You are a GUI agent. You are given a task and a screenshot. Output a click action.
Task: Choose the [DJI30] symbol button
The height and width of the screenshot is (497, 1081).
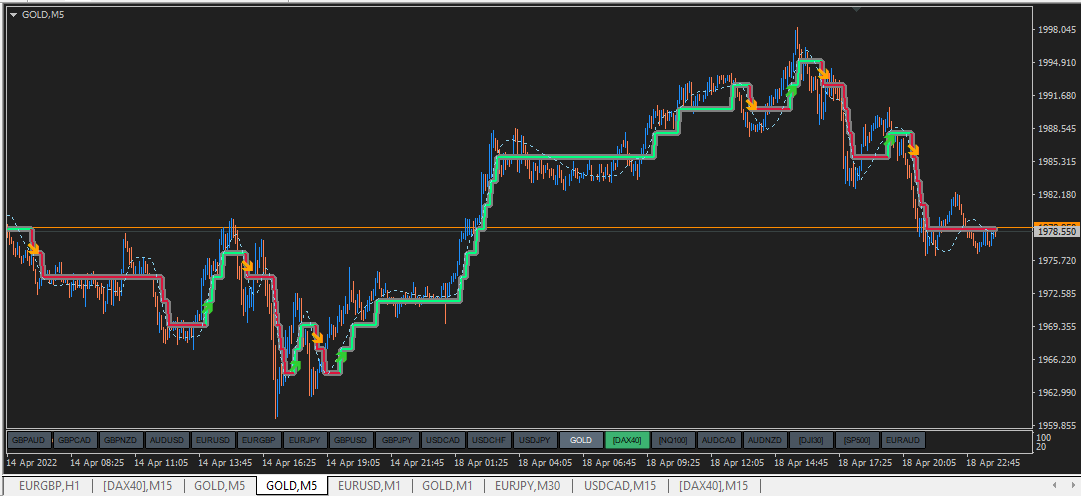811,440
